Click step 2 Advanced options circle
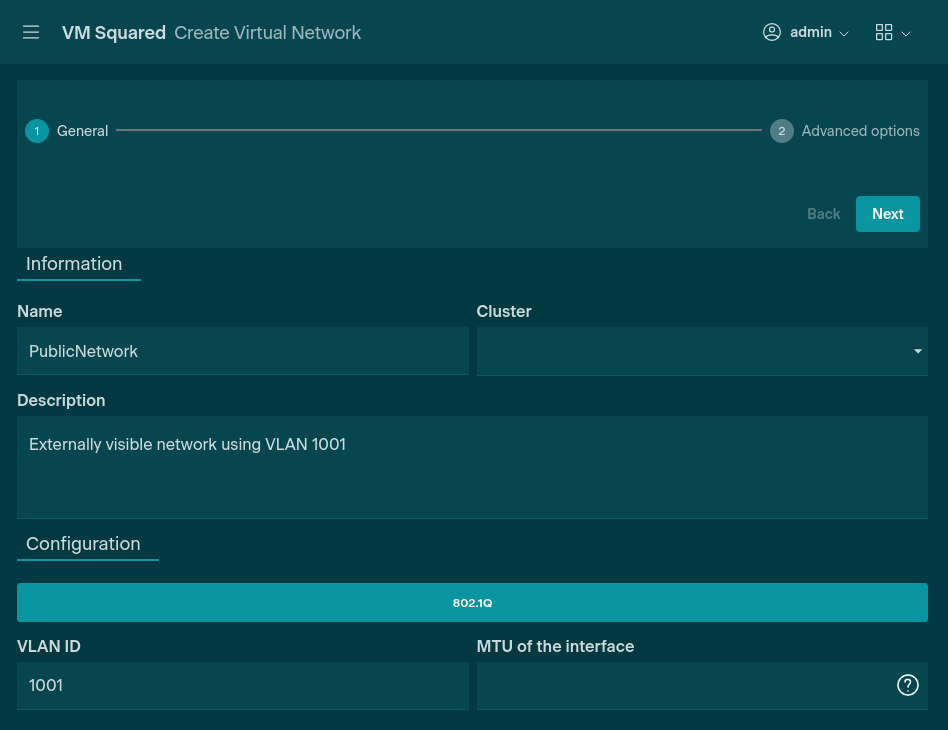 click(782, 131)
